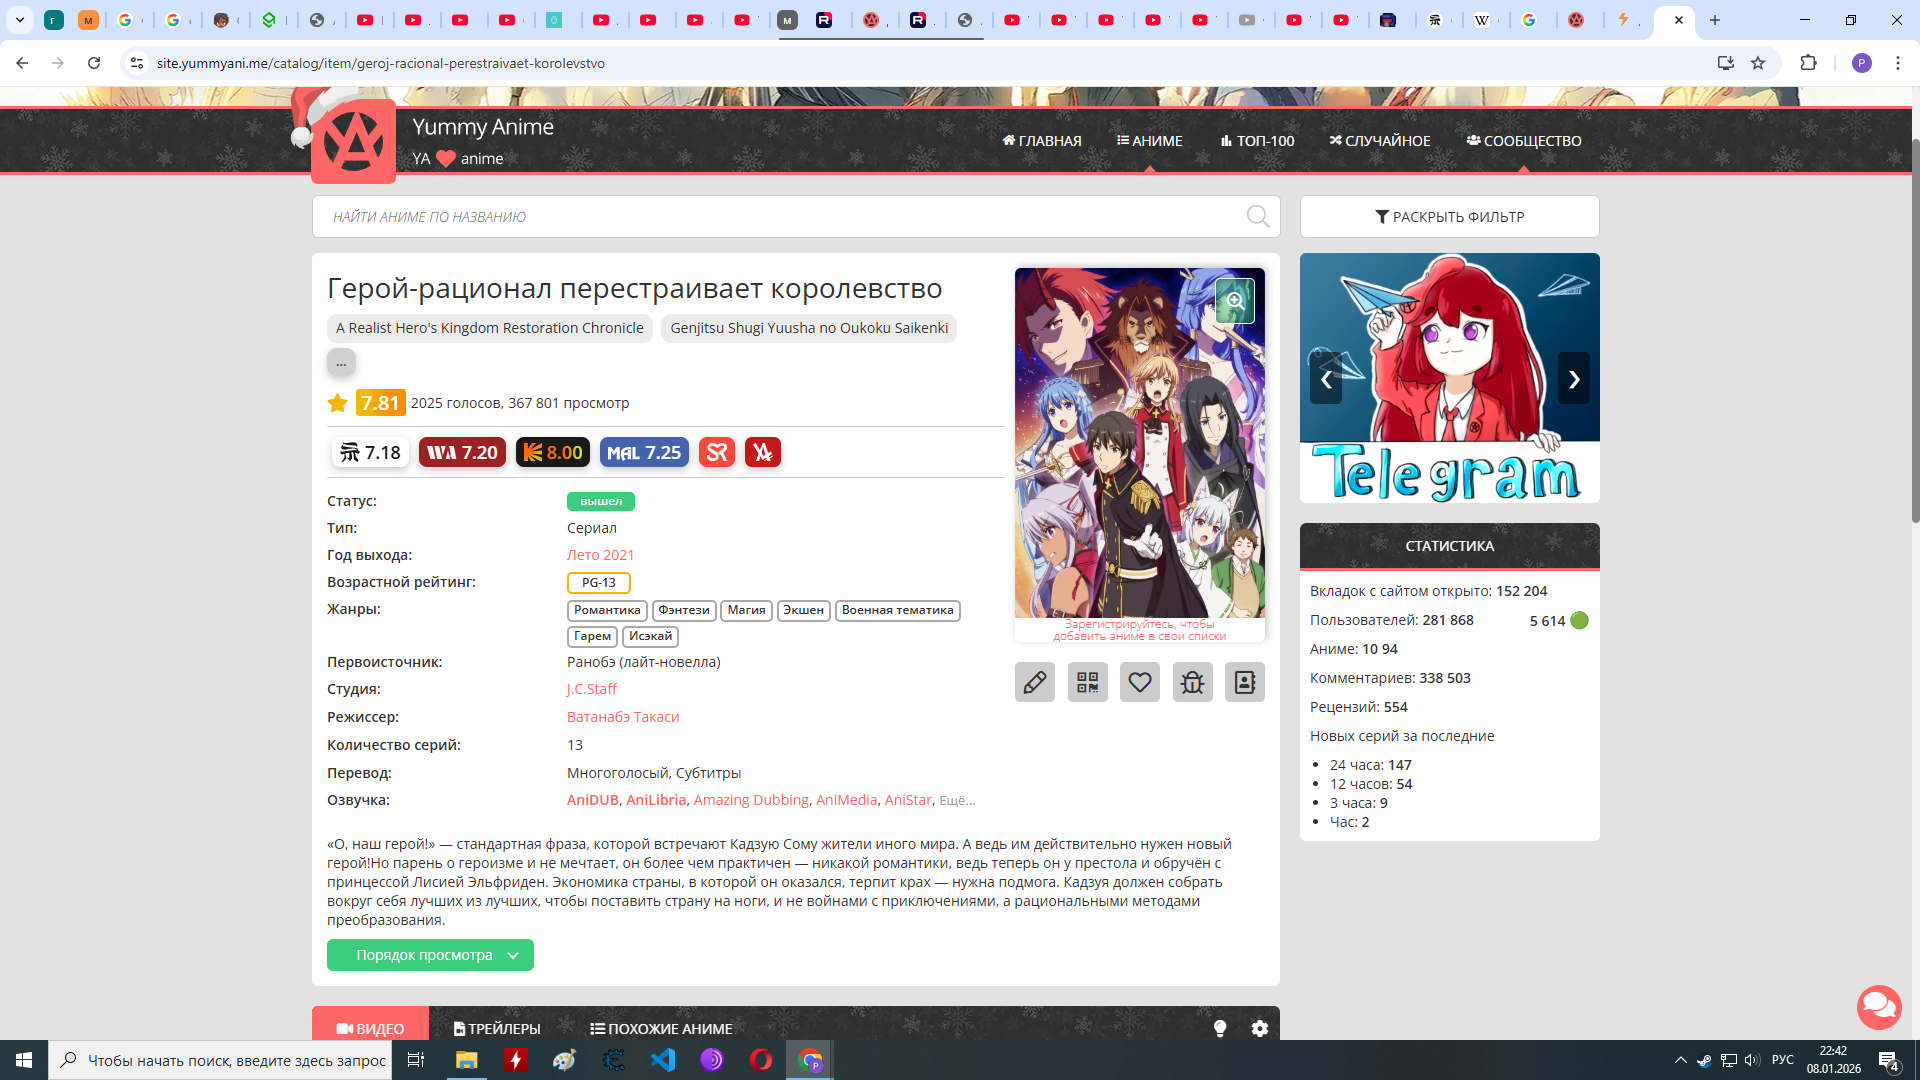The image size is (1920, 1080).
Task: Click the search magnifier in anime search field
Action: 1257,217
